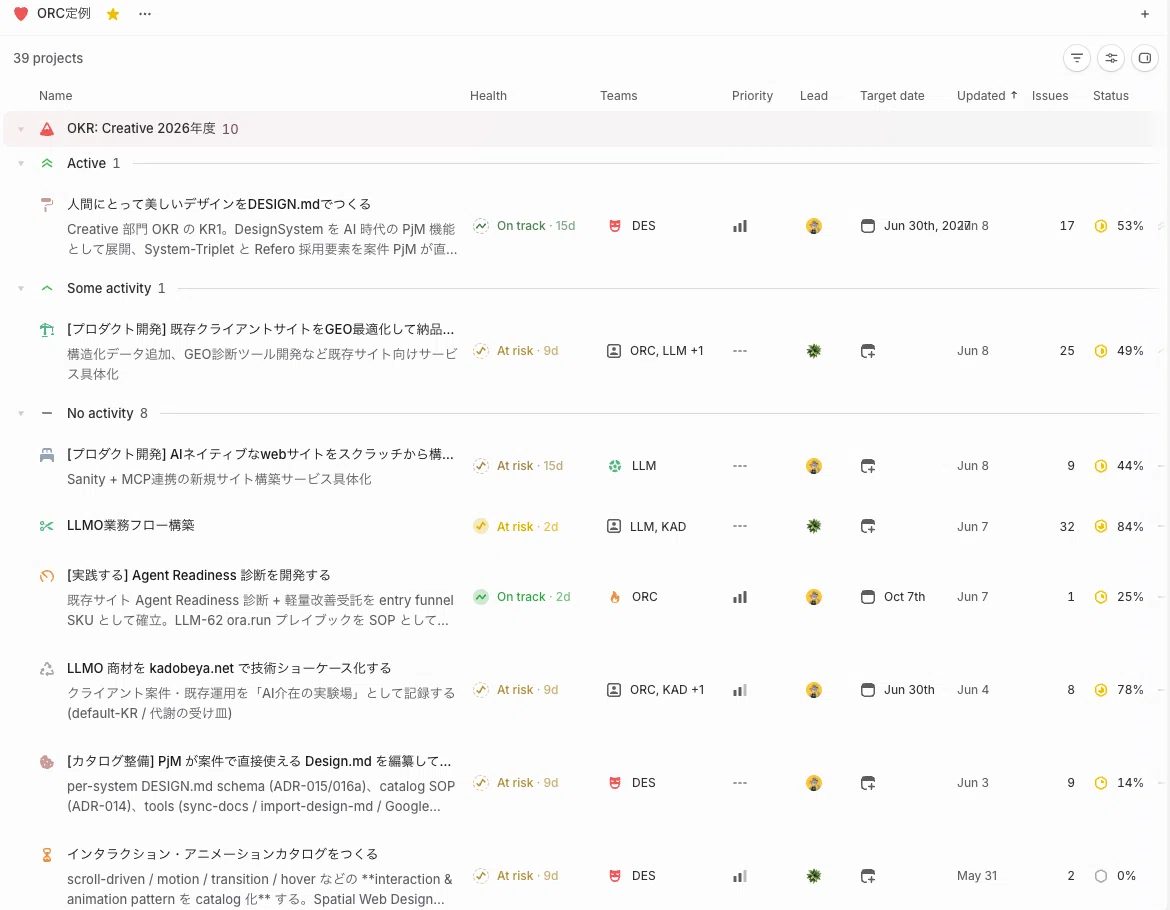The width and height of the screenshot is (1170, 910).
Task: Click the scissors icon of LLMO業務フロー構築
Action: pos(46,526)
